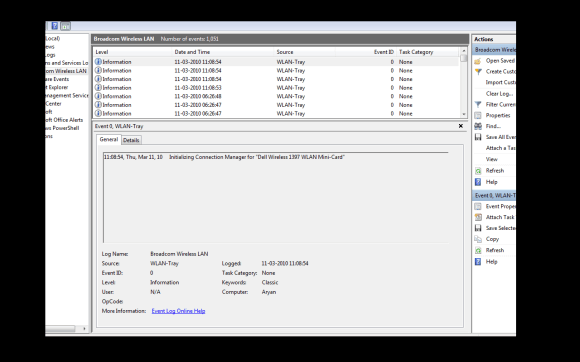Image resolution: width=580 pixels, height=362 pixels.
Task: Select Broadcom Wireless LAN tree node
Action: point(66,71)
